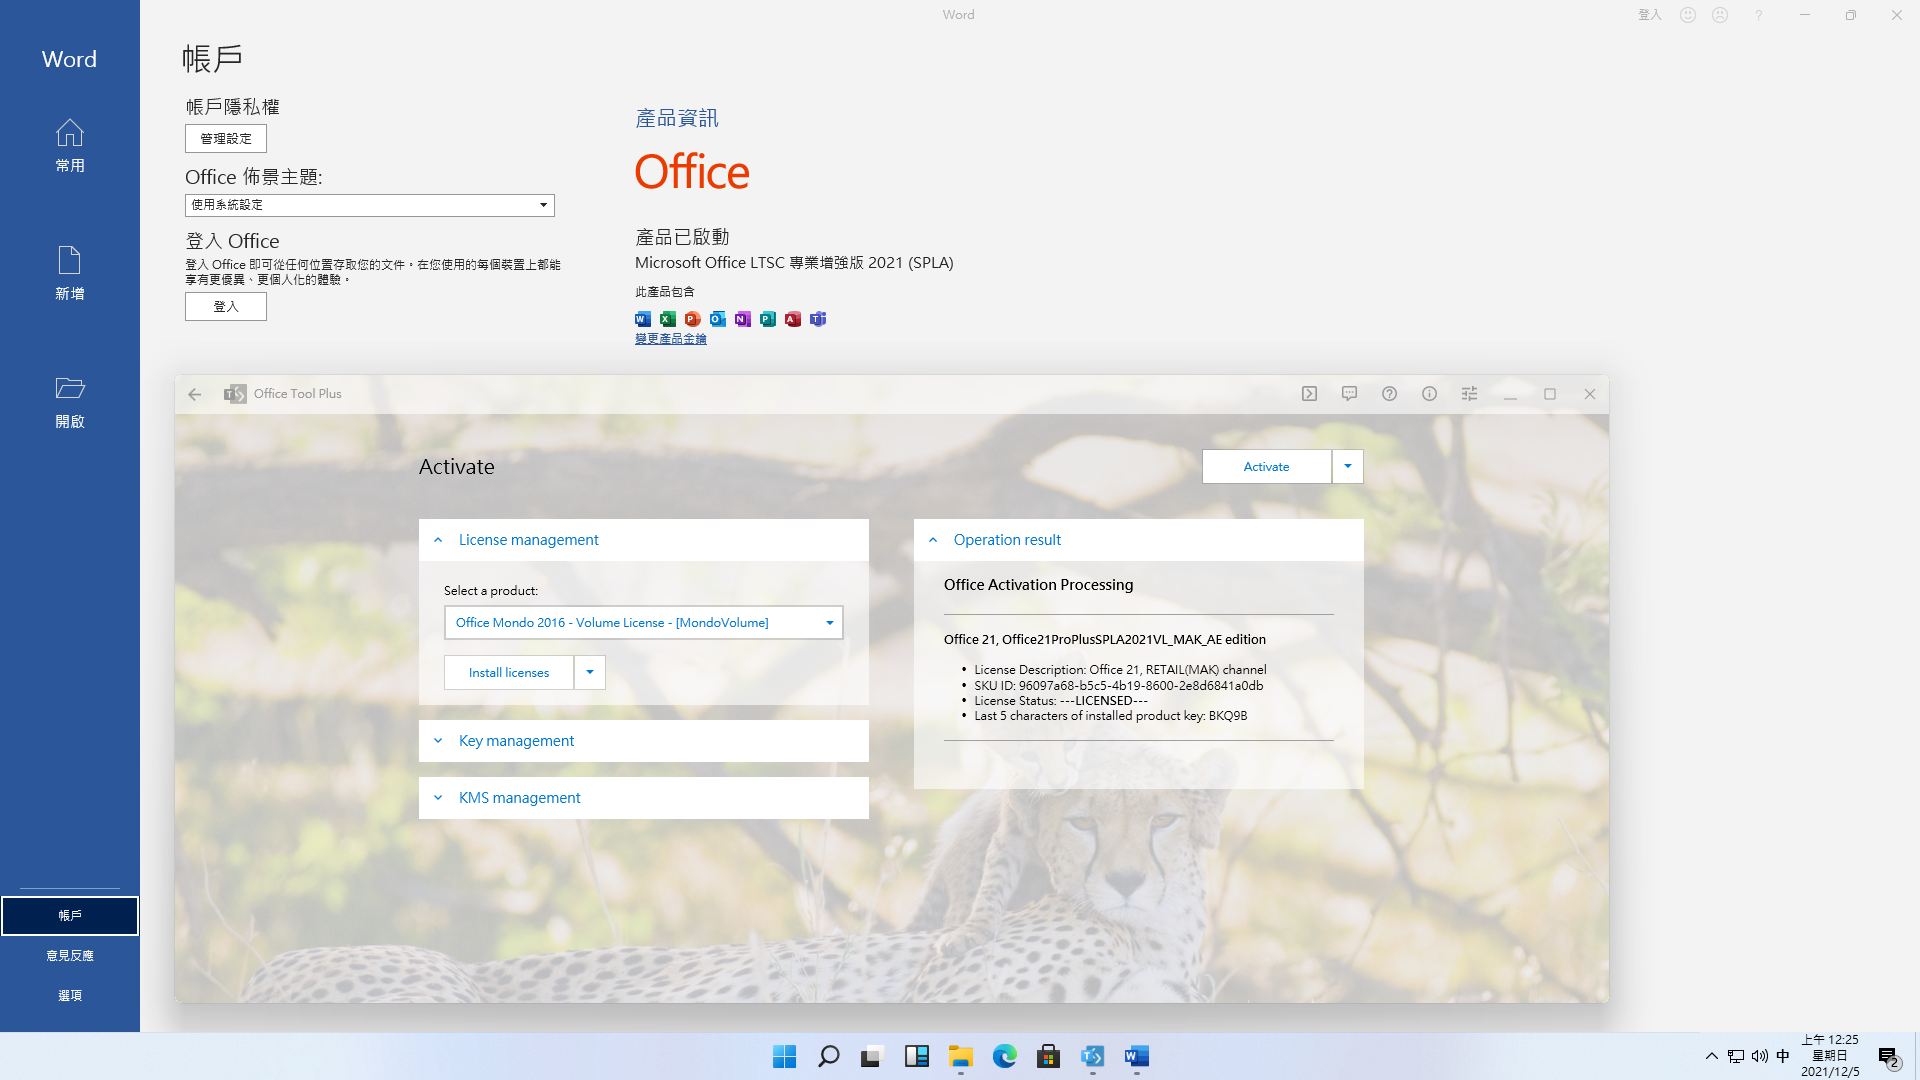Open Microsoft Store from the taskbar

pyautogui.click(x=1049, y=1056)
